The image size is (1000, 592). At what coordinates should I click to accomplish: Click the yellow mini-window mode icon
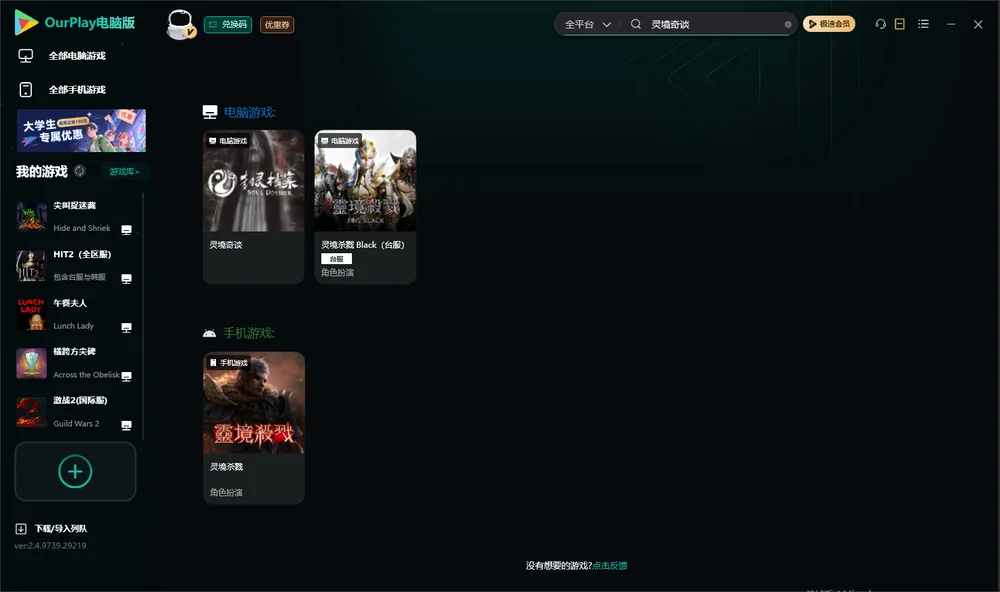[x=899, y=24]
